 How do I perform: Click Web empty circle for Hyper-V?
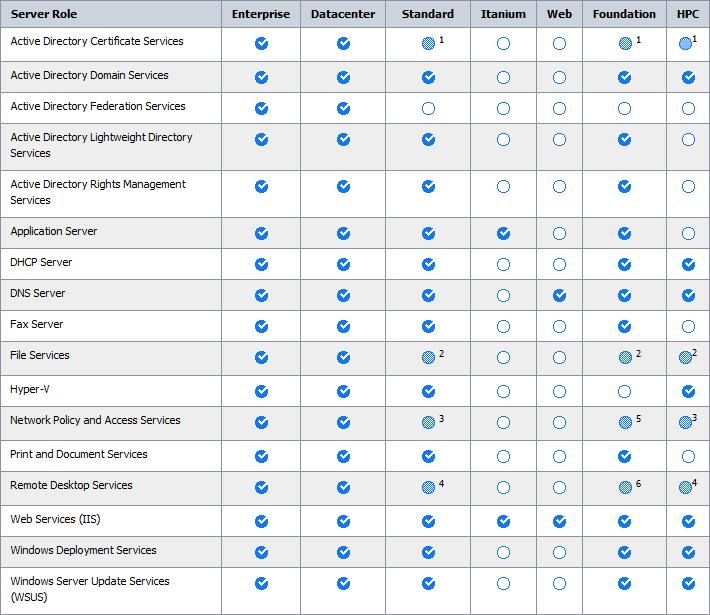tap(559, 392)
